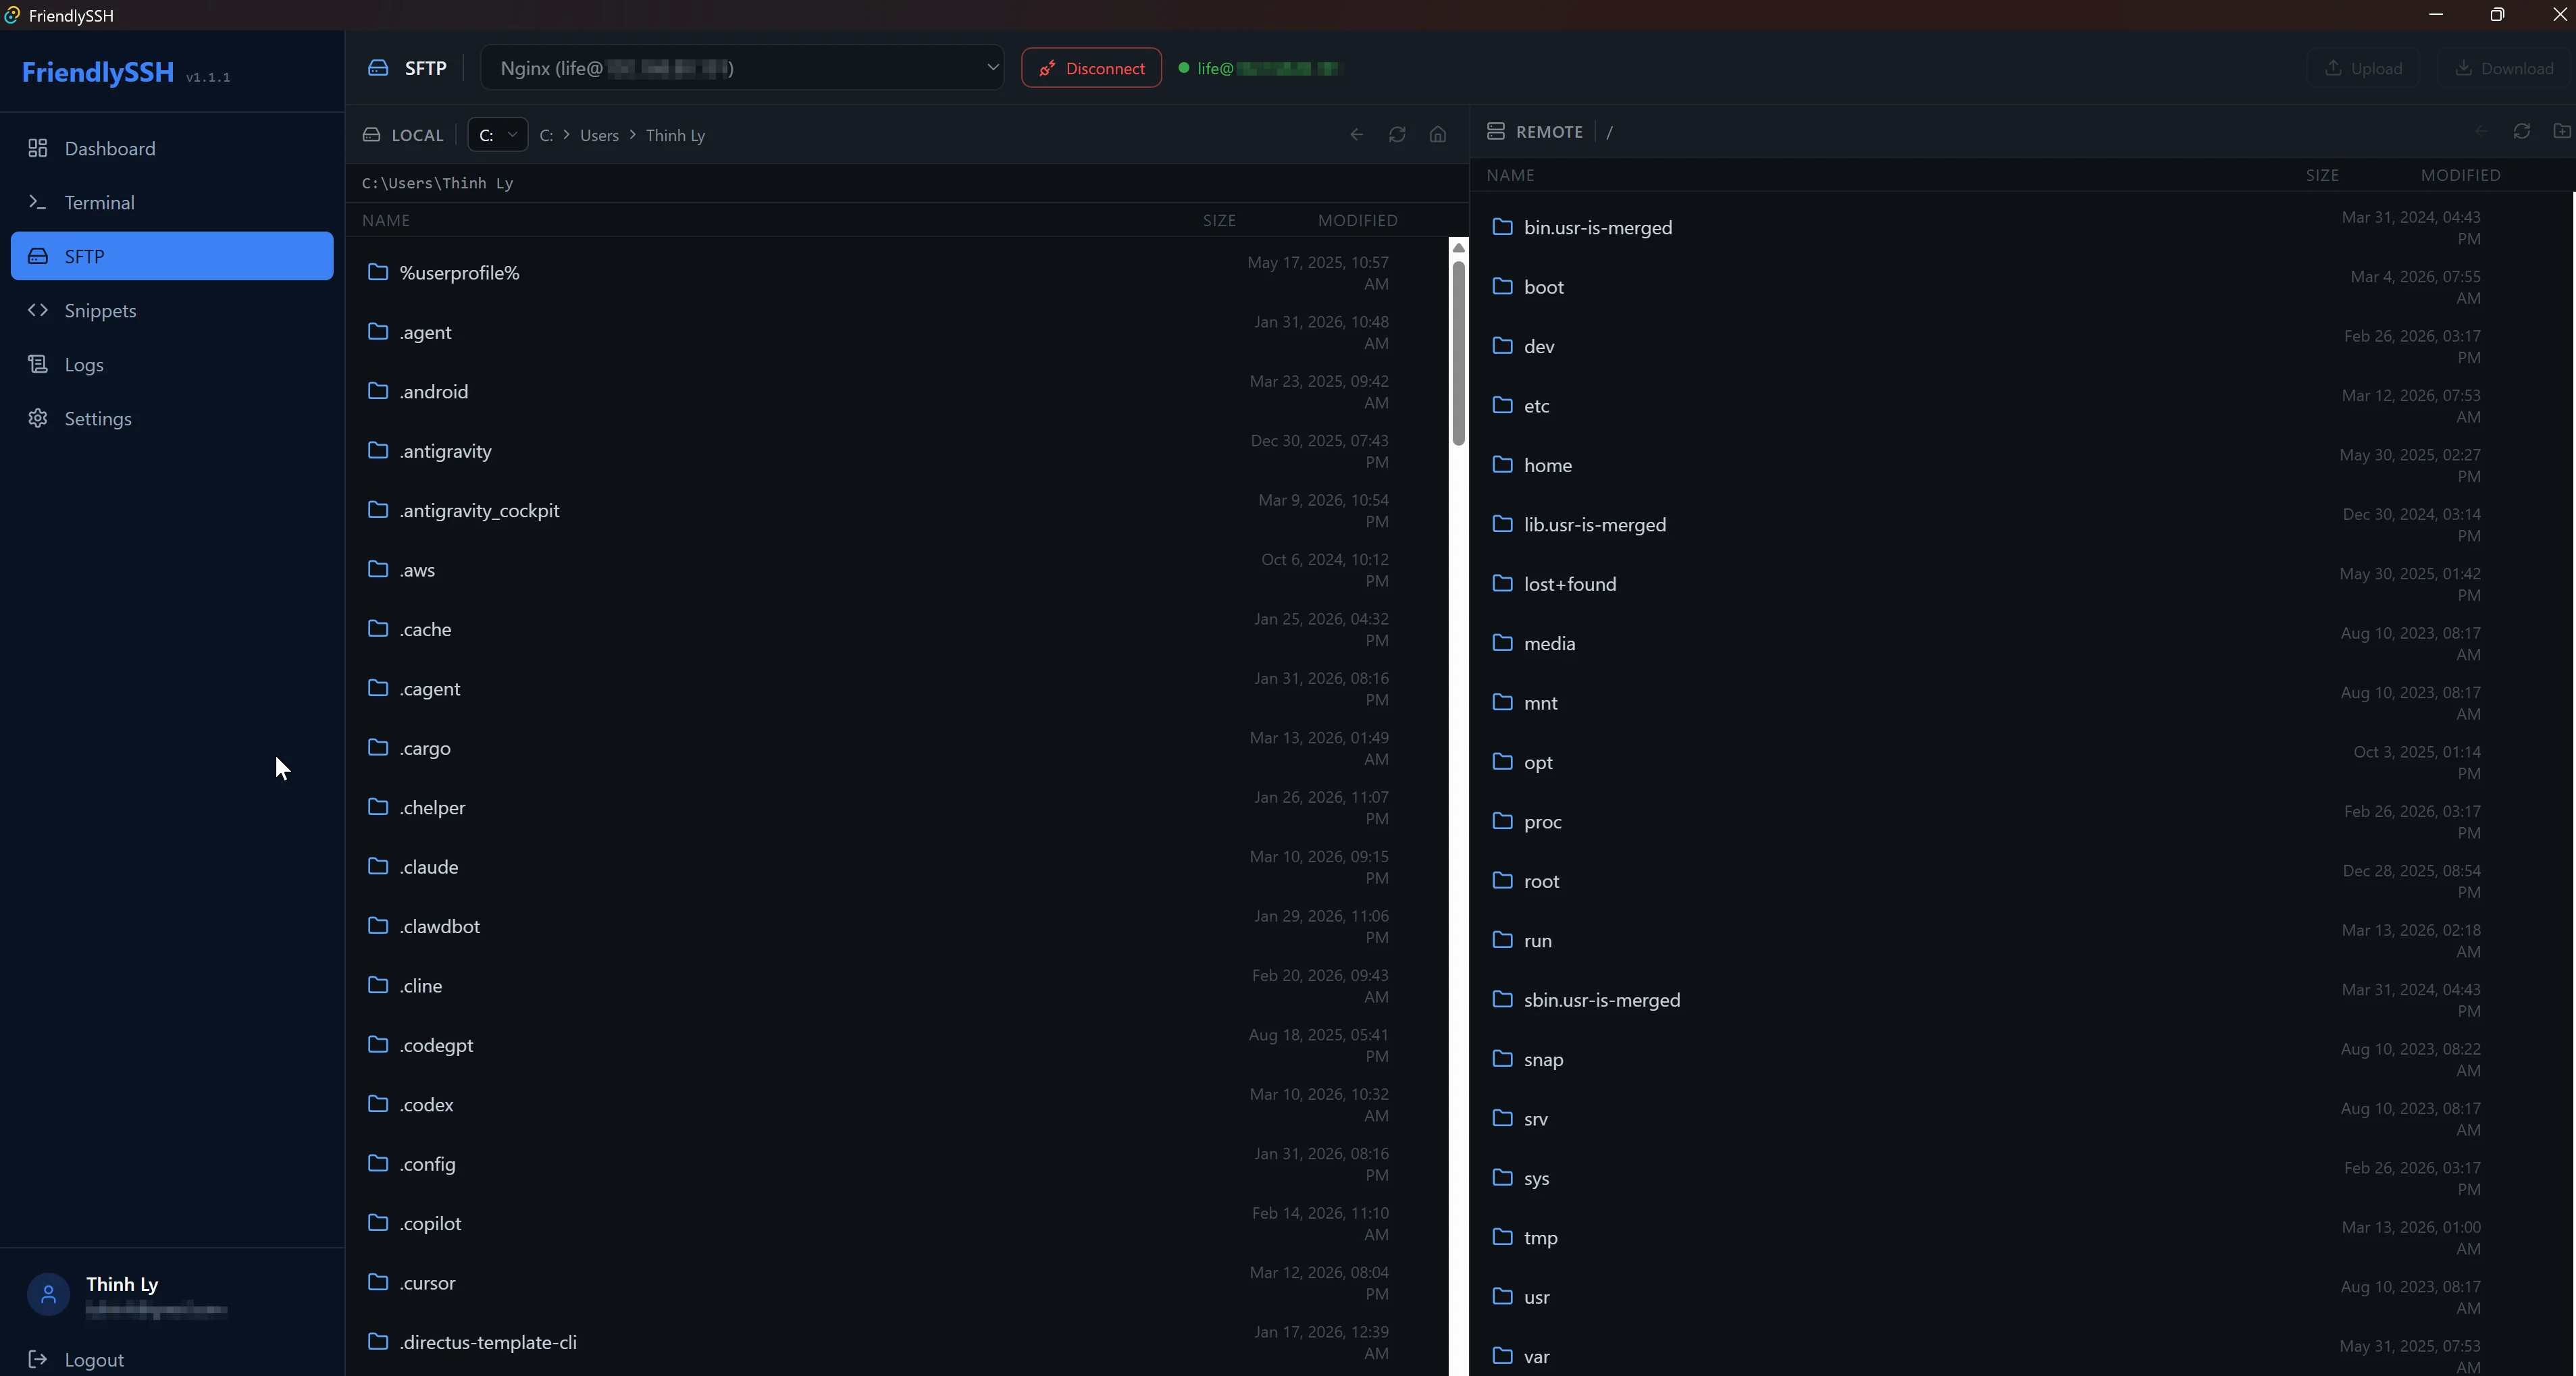Go to local home directory icon

coord(1438,135)
